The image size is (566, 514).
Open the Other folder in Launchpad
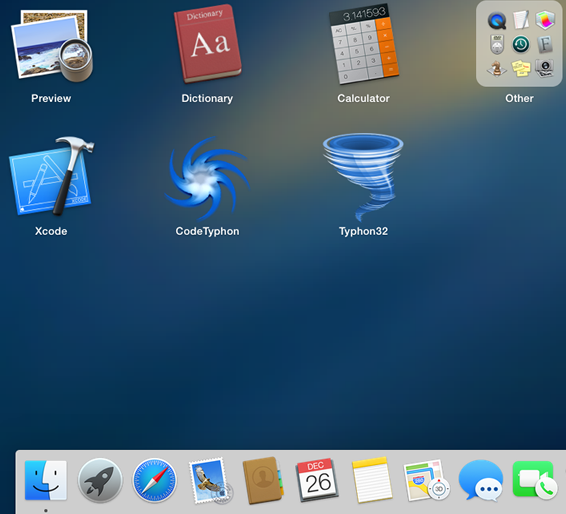(x=519, y=44)
